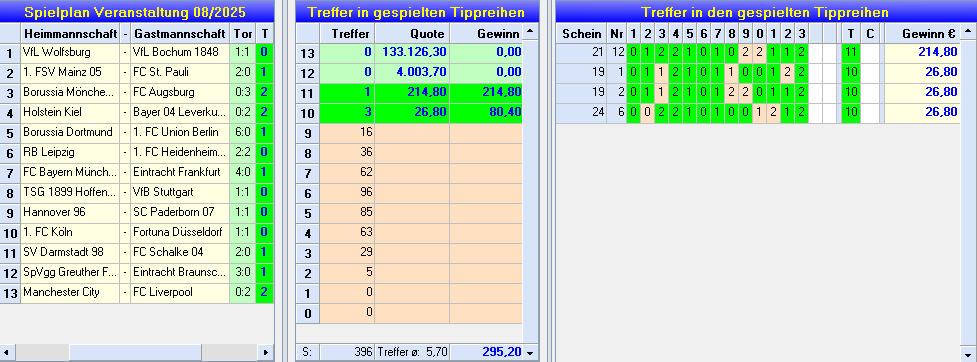Click the Gastmannschaft column header

tap(180, 33)
